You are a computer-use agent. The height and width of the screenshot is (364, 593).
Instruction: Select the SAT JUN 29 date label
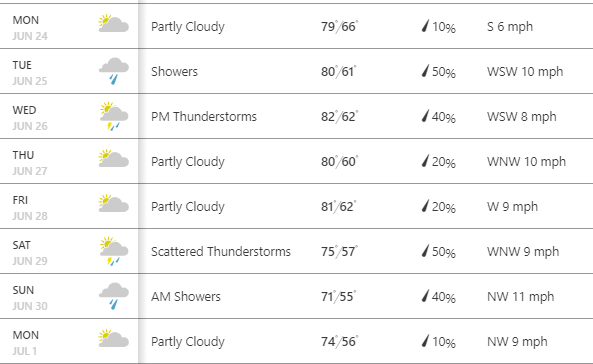pos(30,253)
